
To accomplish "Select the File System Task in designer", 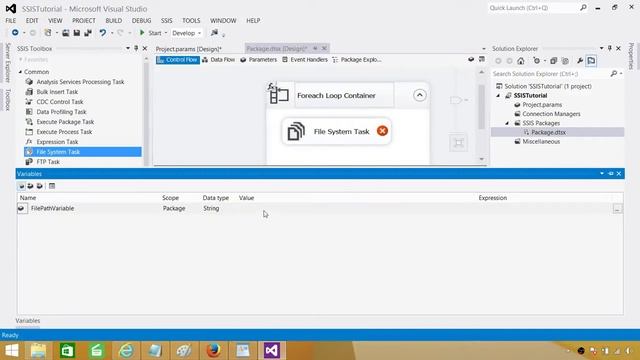I will (x=336, y=131).
